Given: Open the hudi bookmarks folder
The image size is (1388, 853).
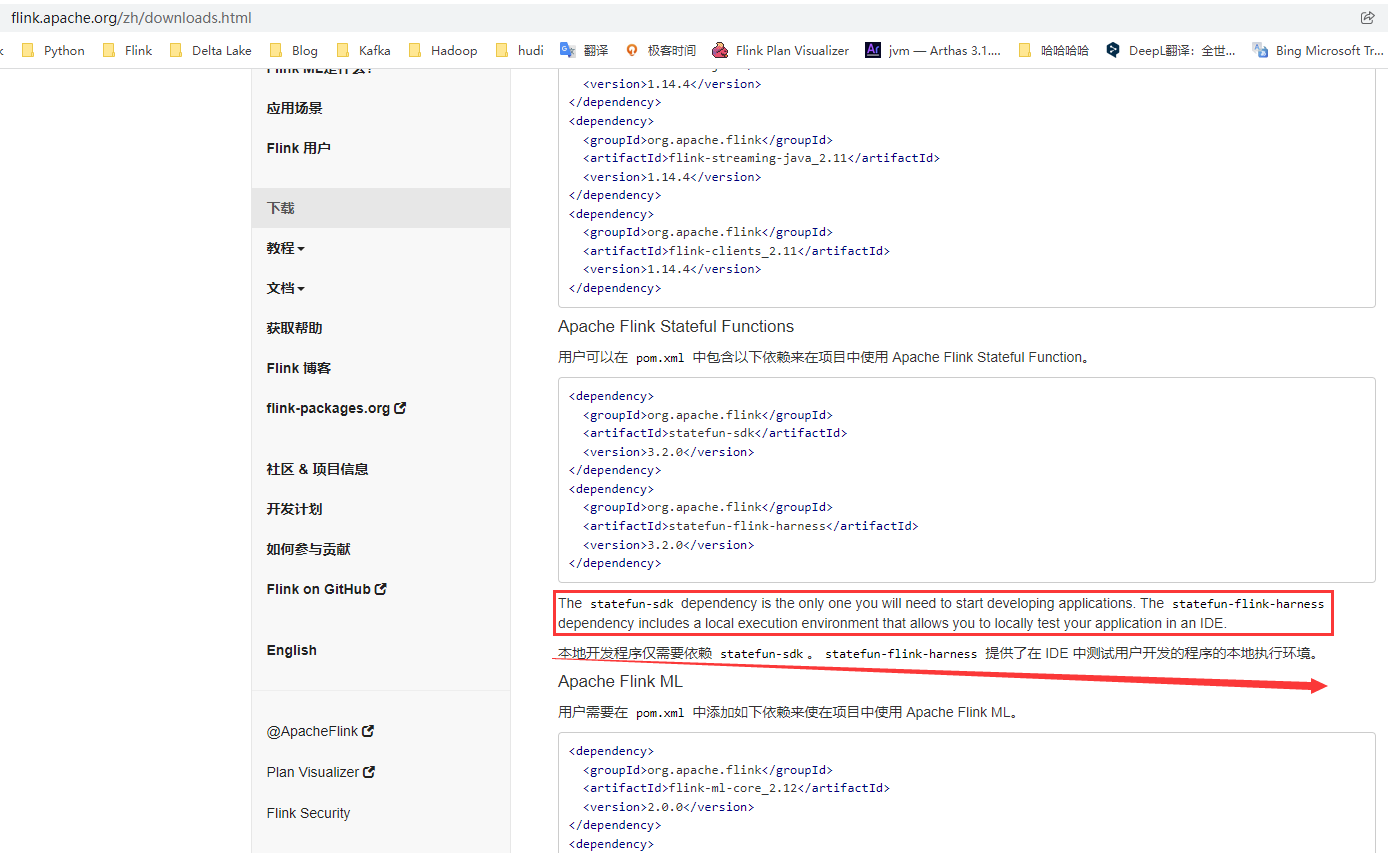Looking at the screenshot, I should tap(520, 50).
